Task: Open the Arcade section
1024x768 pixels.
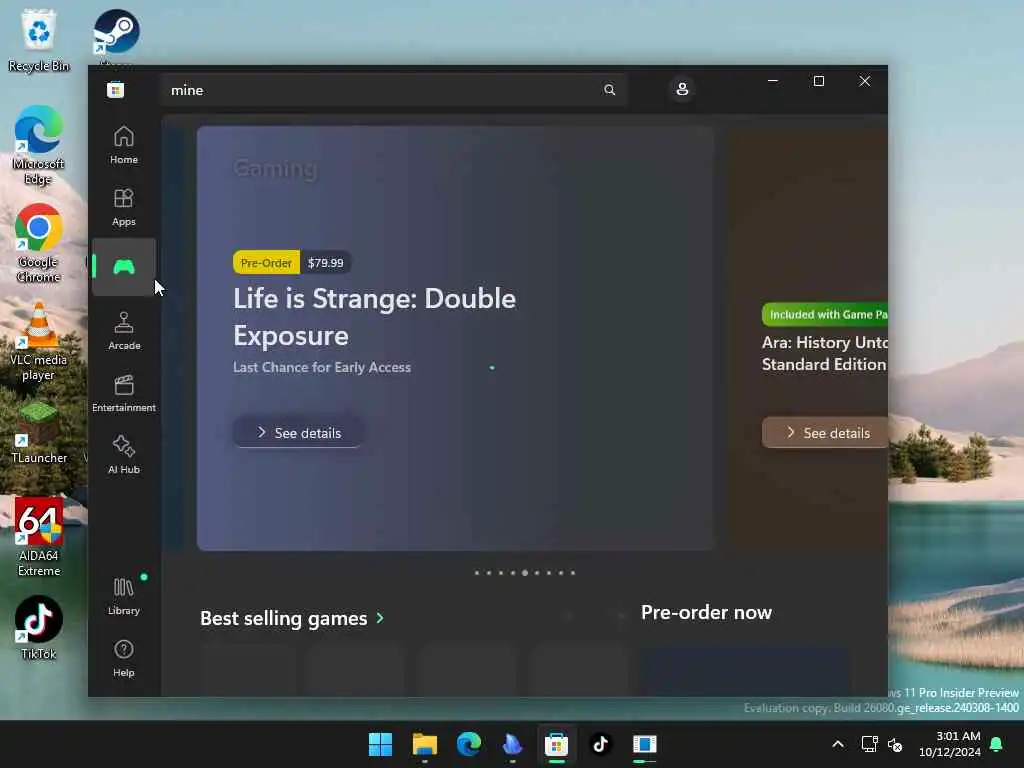Action: (123, 331)
